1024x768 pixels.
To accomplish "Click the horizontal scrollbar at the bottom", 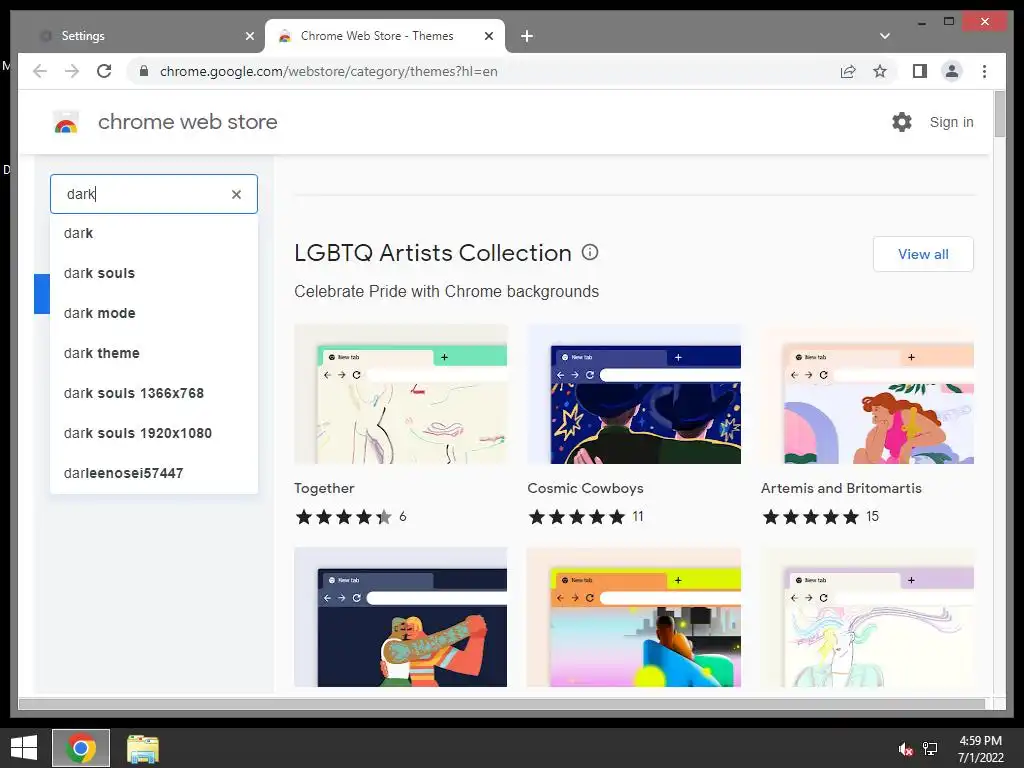I will [x=502, y=703].
